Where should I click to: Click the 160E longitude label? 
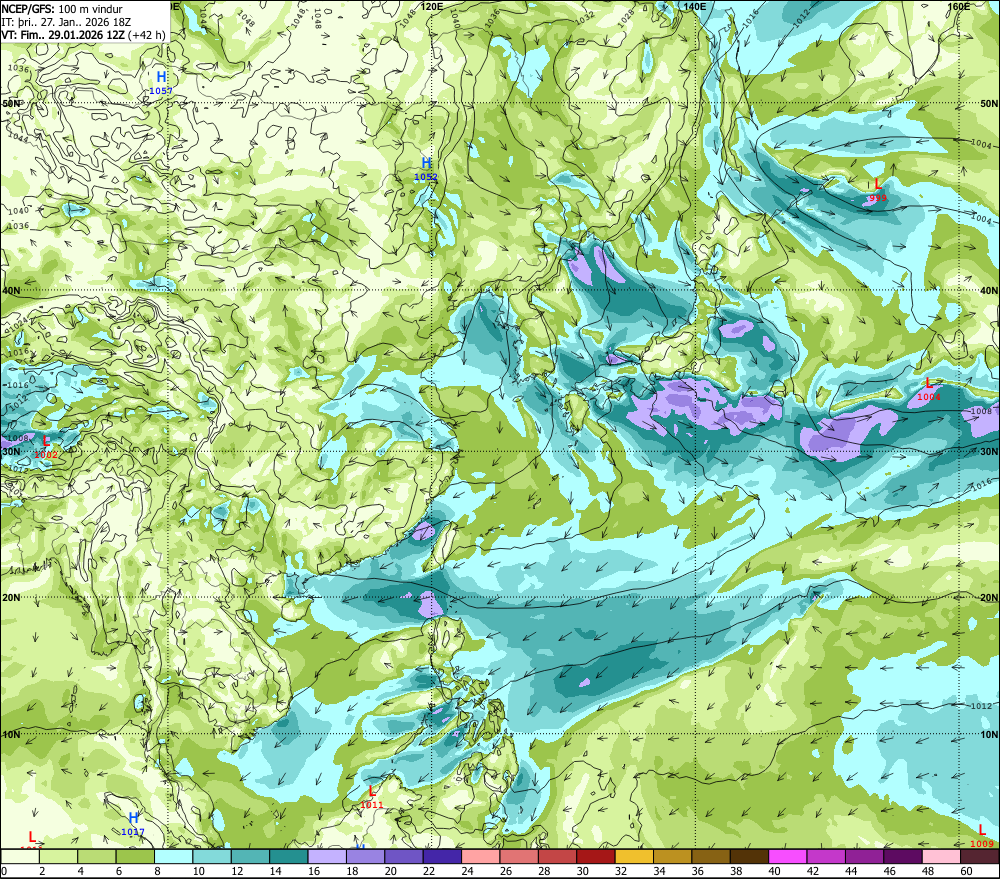coord(959,6)
